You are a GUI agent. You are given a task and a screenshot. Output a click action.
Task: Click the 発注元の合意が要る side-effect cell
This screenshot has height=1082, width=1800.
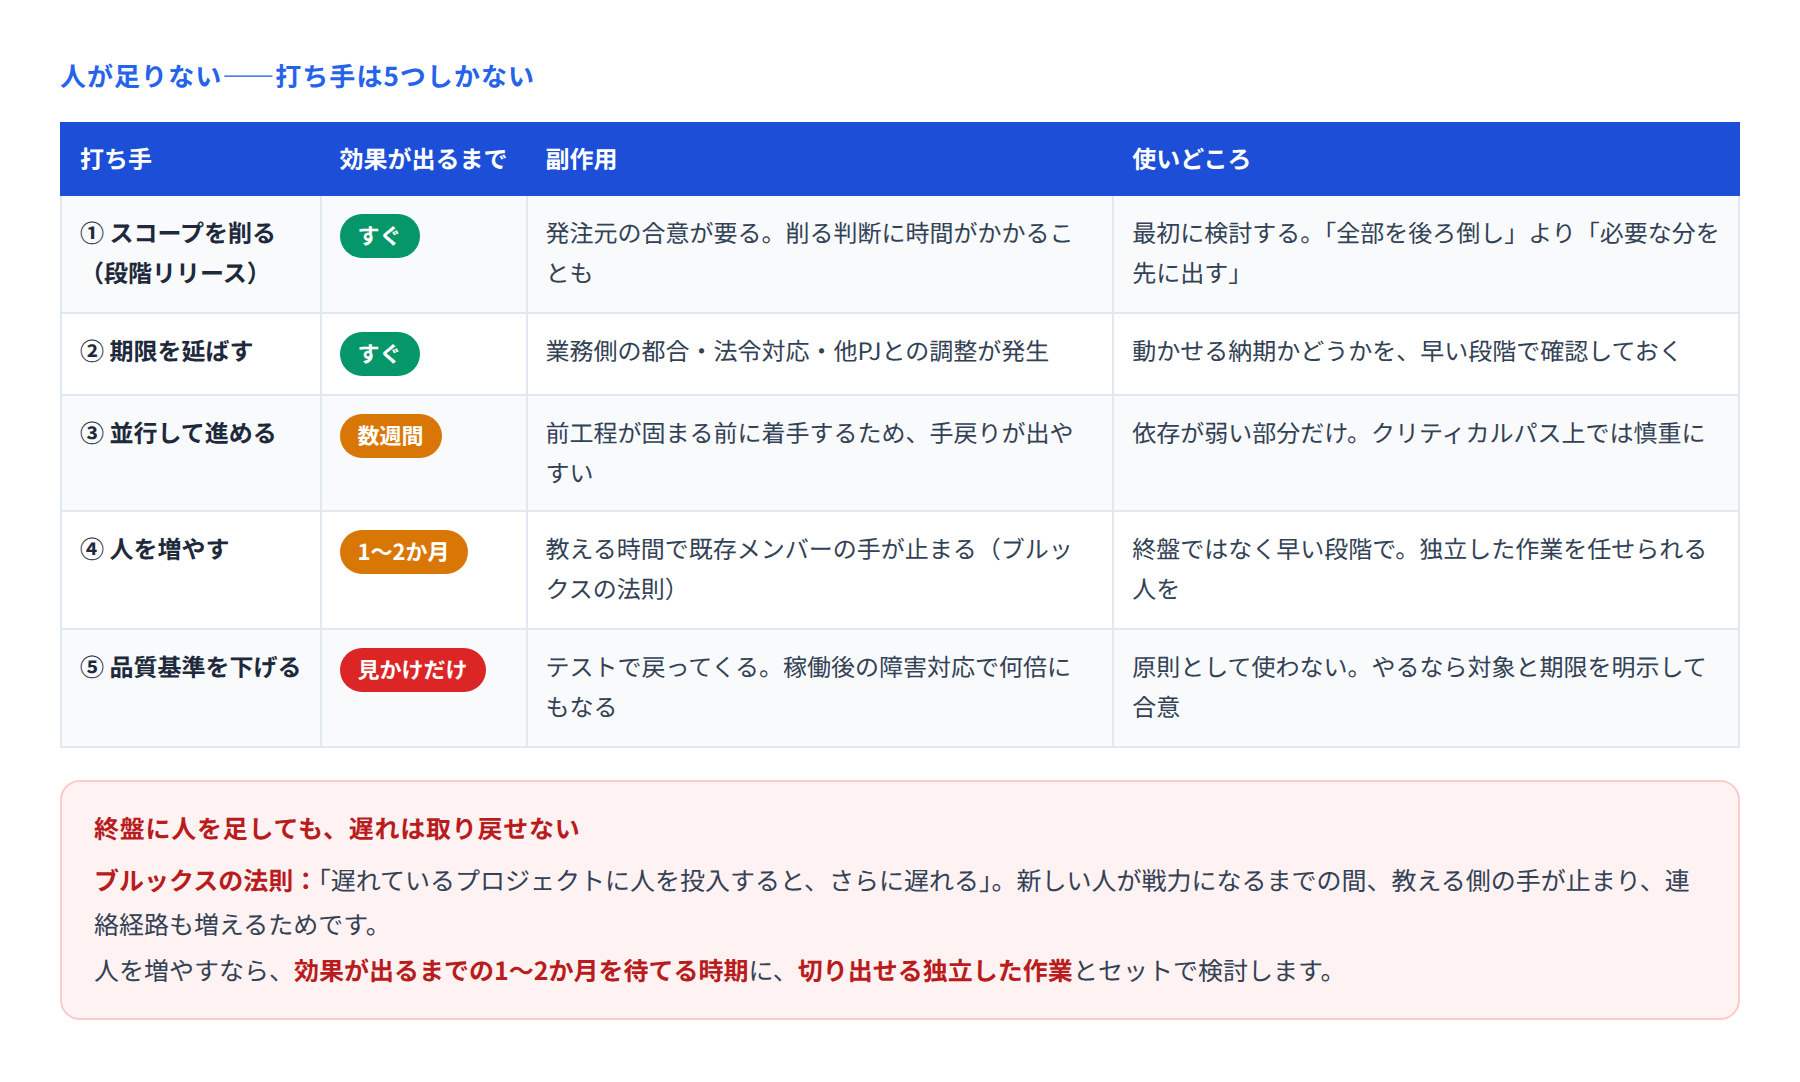pos(820,254)
